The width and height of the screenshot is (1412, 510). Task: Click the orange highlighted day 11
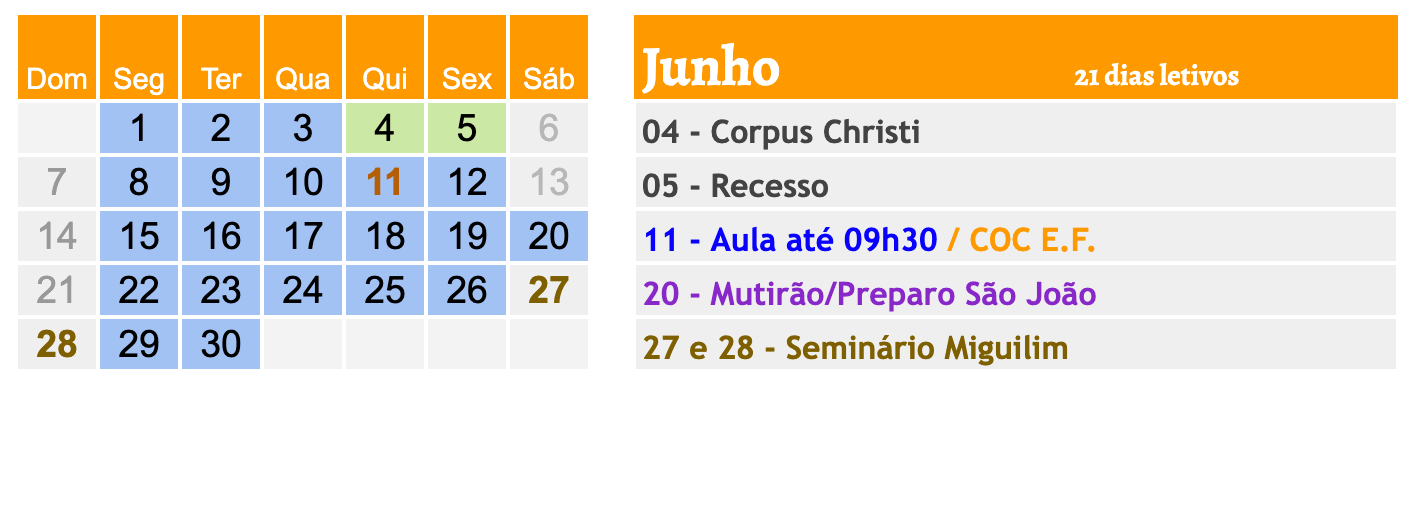coord(385,183)
